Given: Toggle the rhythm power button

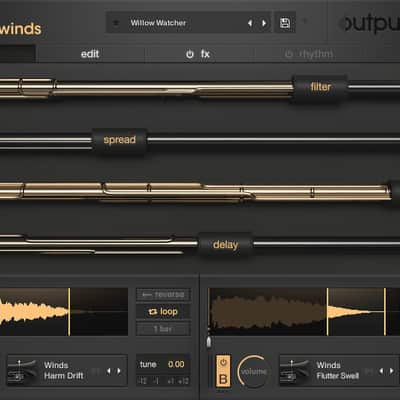Looking at the screenshot, I should click(289, 54).
